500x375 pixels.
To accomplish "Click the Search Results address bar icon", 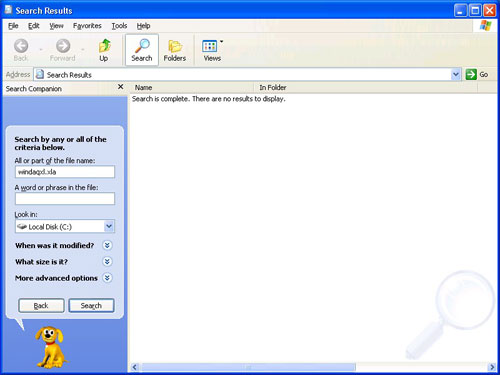I will [x=40, y=74].
